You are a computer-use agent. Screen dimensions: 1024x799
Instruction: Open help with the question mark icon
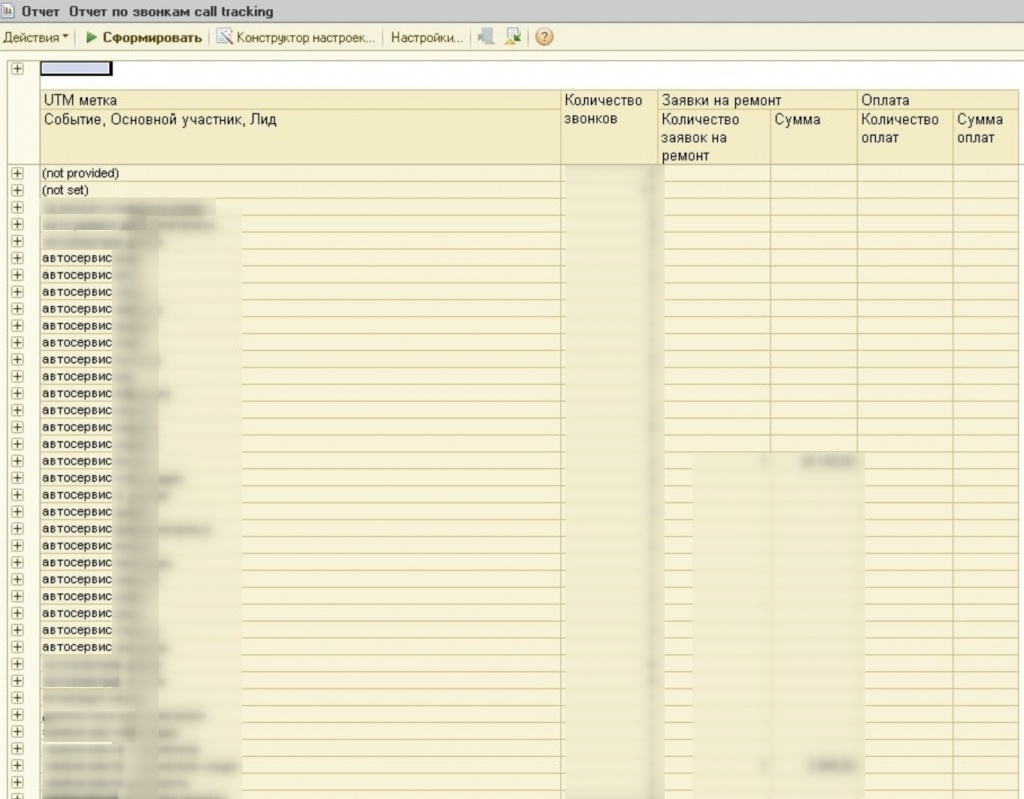pyautogui.click(x=544, y=38)
